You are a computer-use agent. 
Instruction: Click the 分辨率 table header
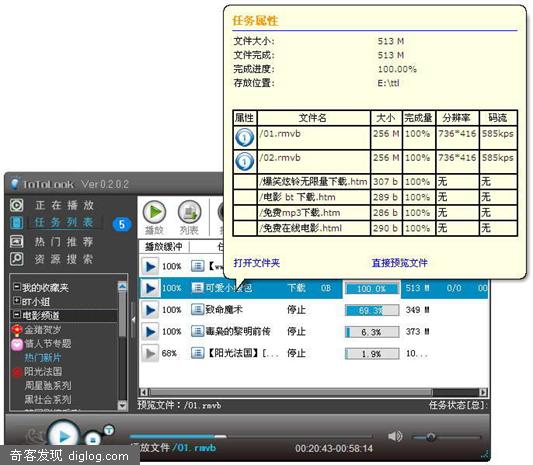pos(457,118)
